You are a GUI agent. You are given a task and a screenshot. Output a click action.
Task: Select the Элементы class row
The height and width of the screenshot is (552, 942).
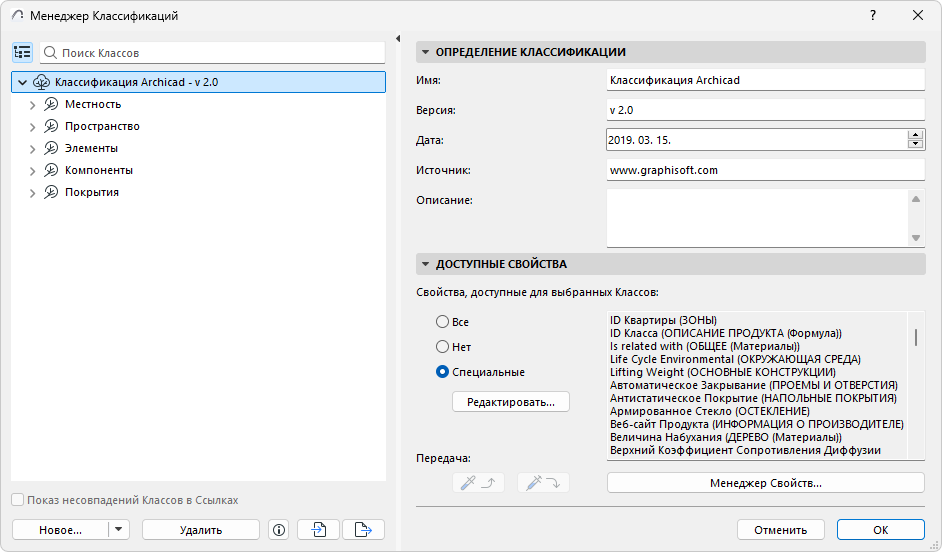[x=198, y=148]
